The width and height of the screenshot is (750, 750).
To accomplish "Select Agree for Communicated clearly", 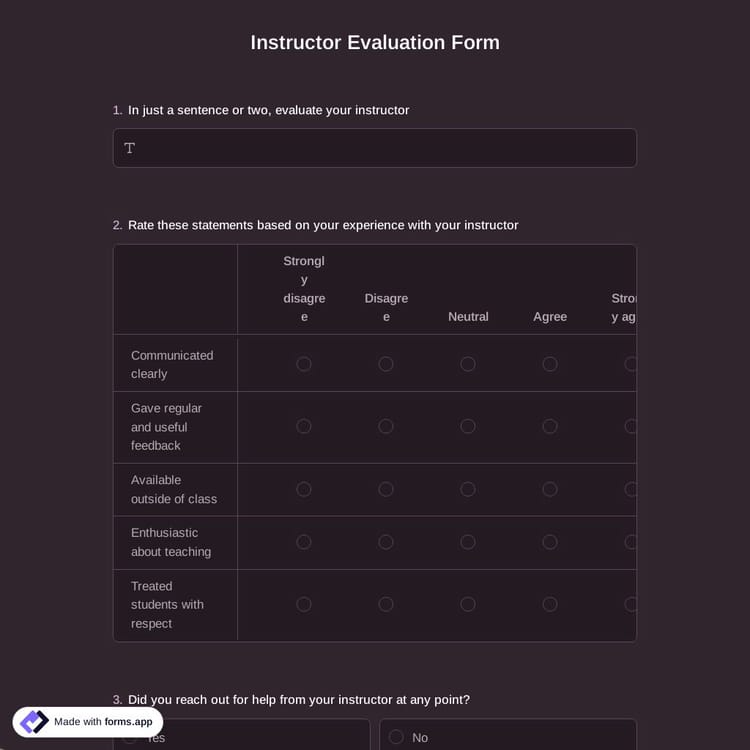I will tap(550, 364).
